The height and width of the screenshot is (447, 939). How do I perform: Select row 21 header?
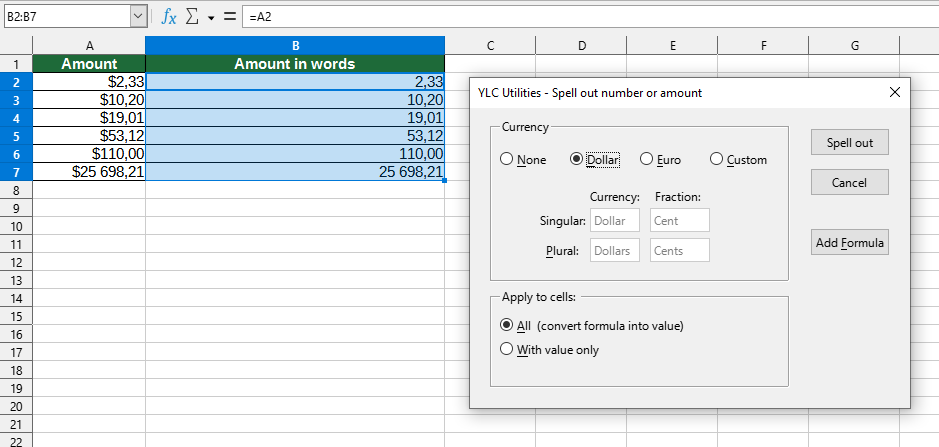click(16, 424)
